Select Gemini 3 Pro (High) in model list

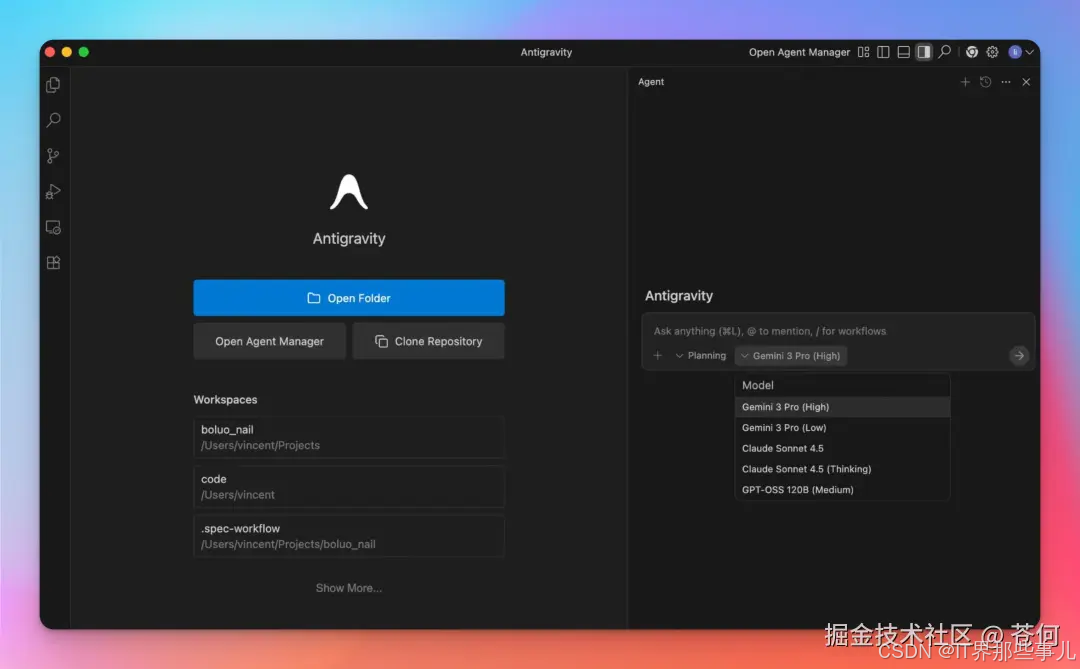842,406
